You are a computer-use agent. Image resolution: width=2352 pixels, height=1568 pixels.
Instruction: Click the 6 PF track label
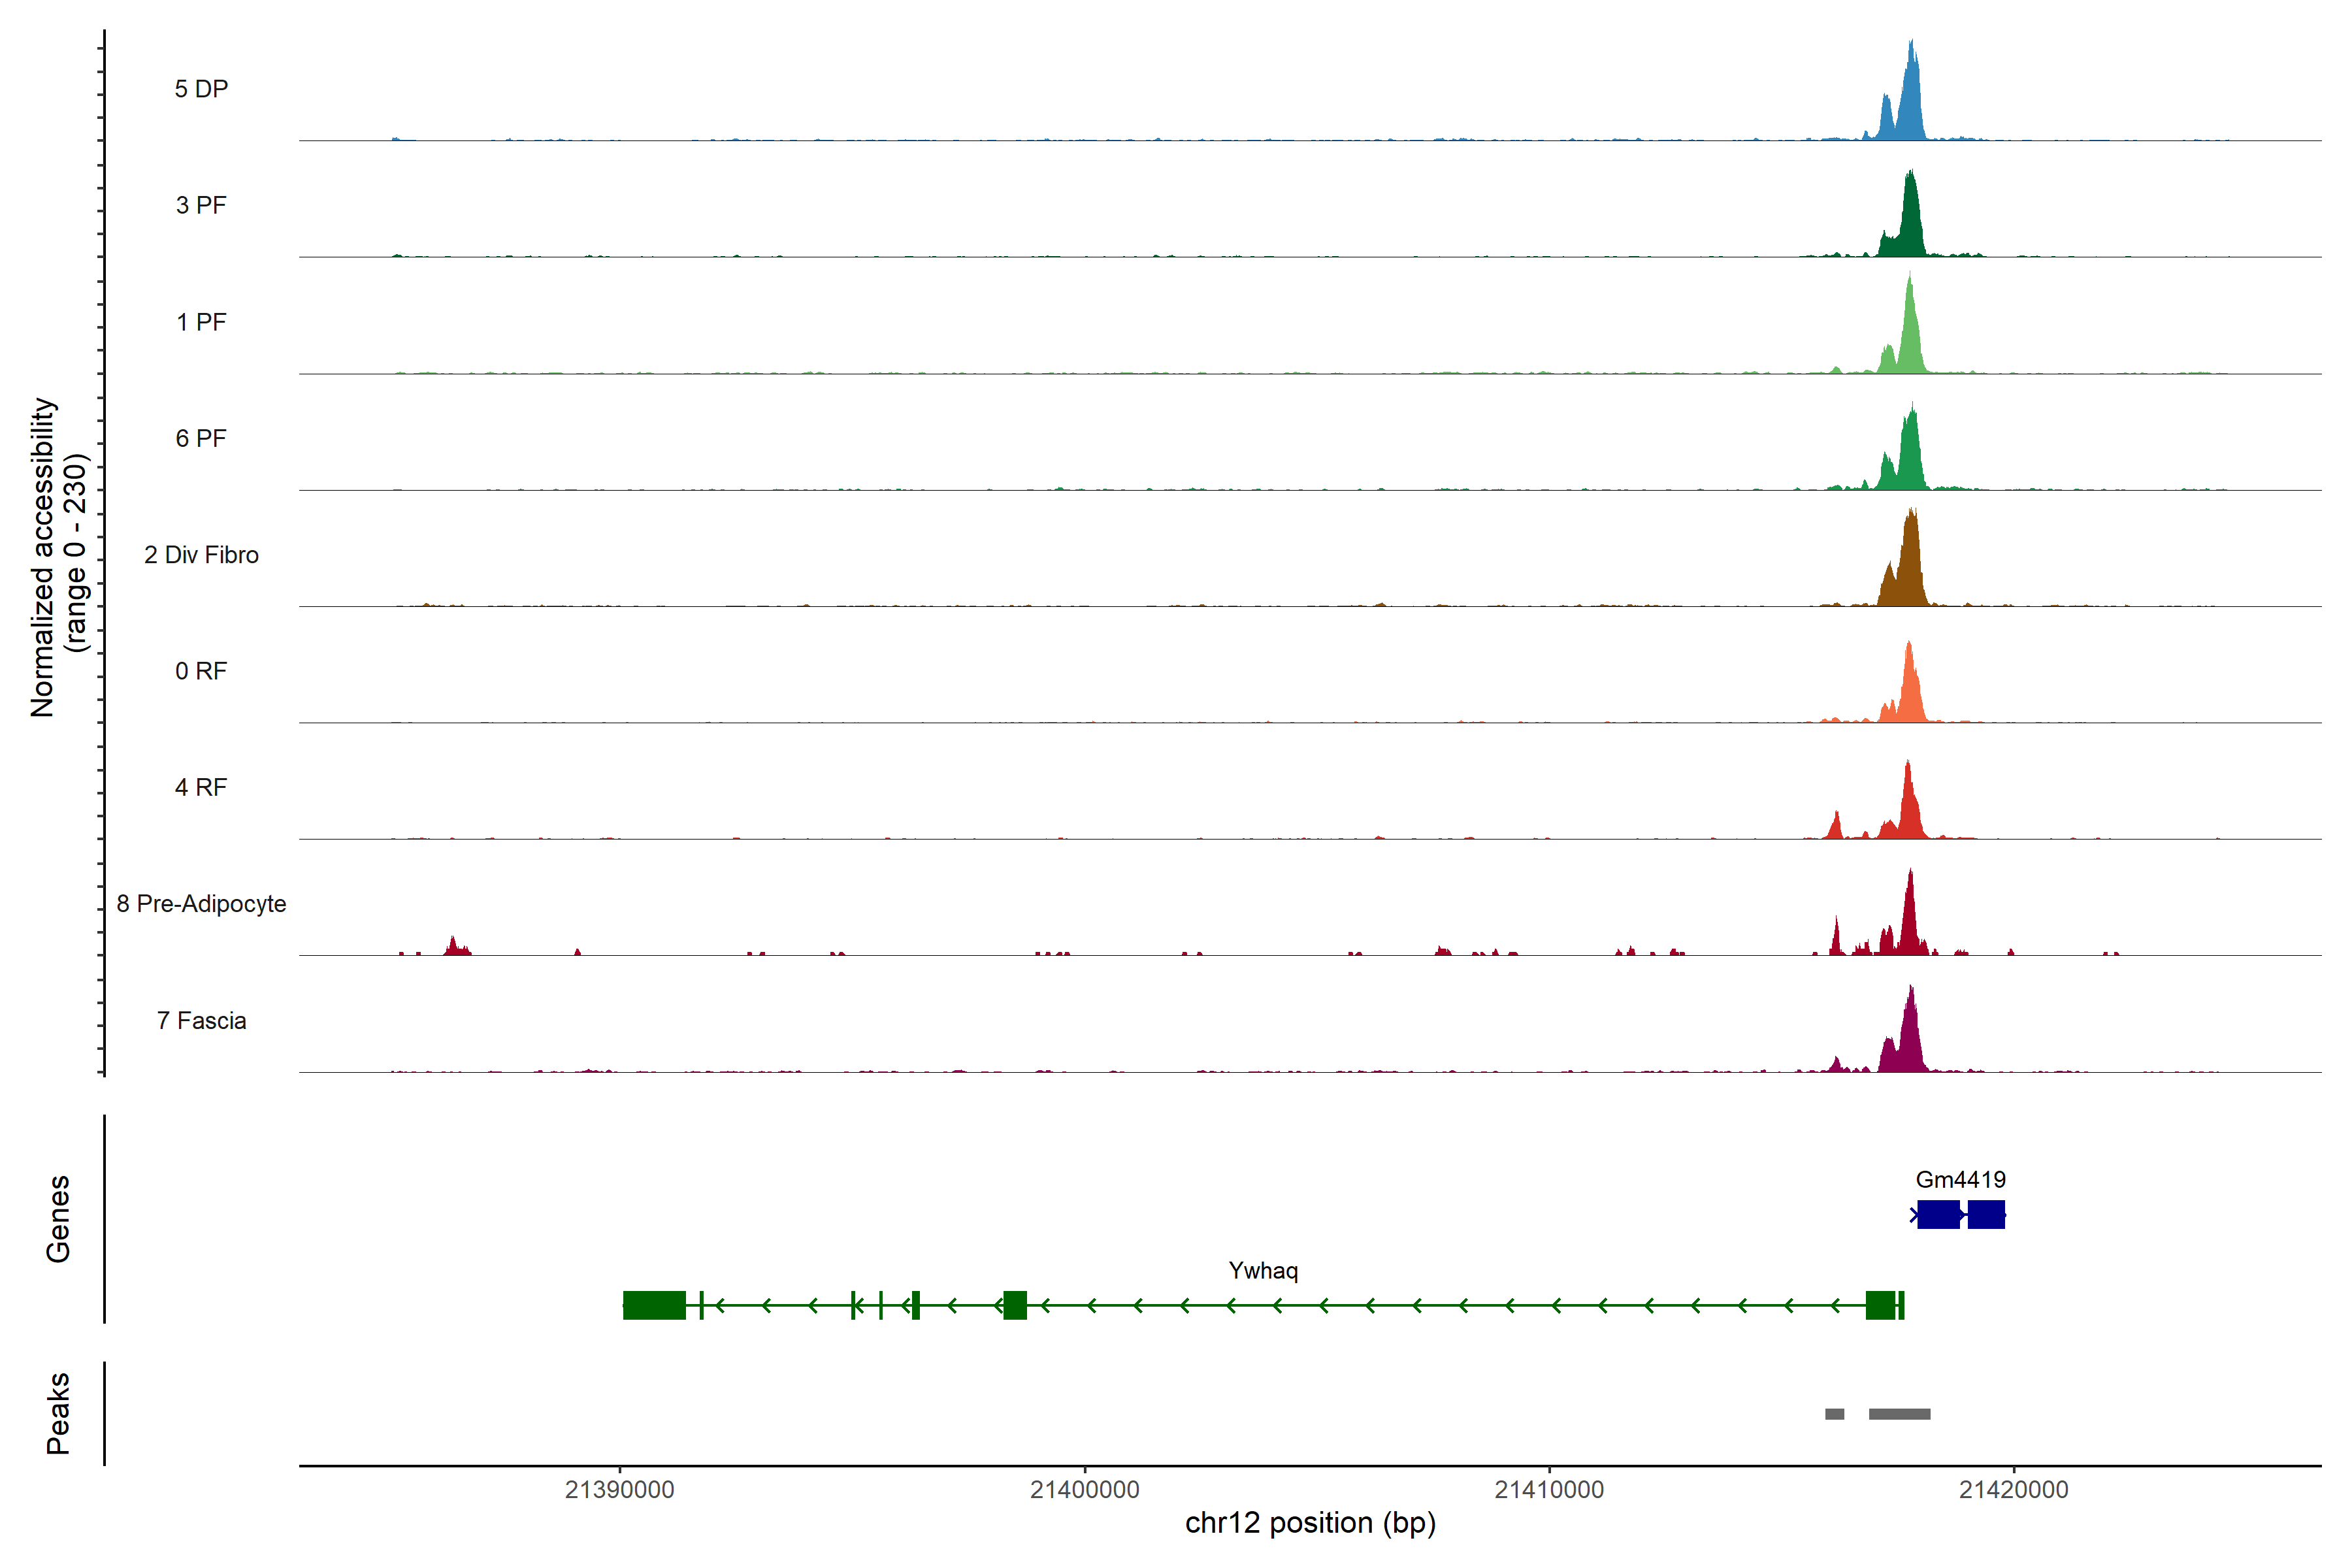click(x=201, y=438)
